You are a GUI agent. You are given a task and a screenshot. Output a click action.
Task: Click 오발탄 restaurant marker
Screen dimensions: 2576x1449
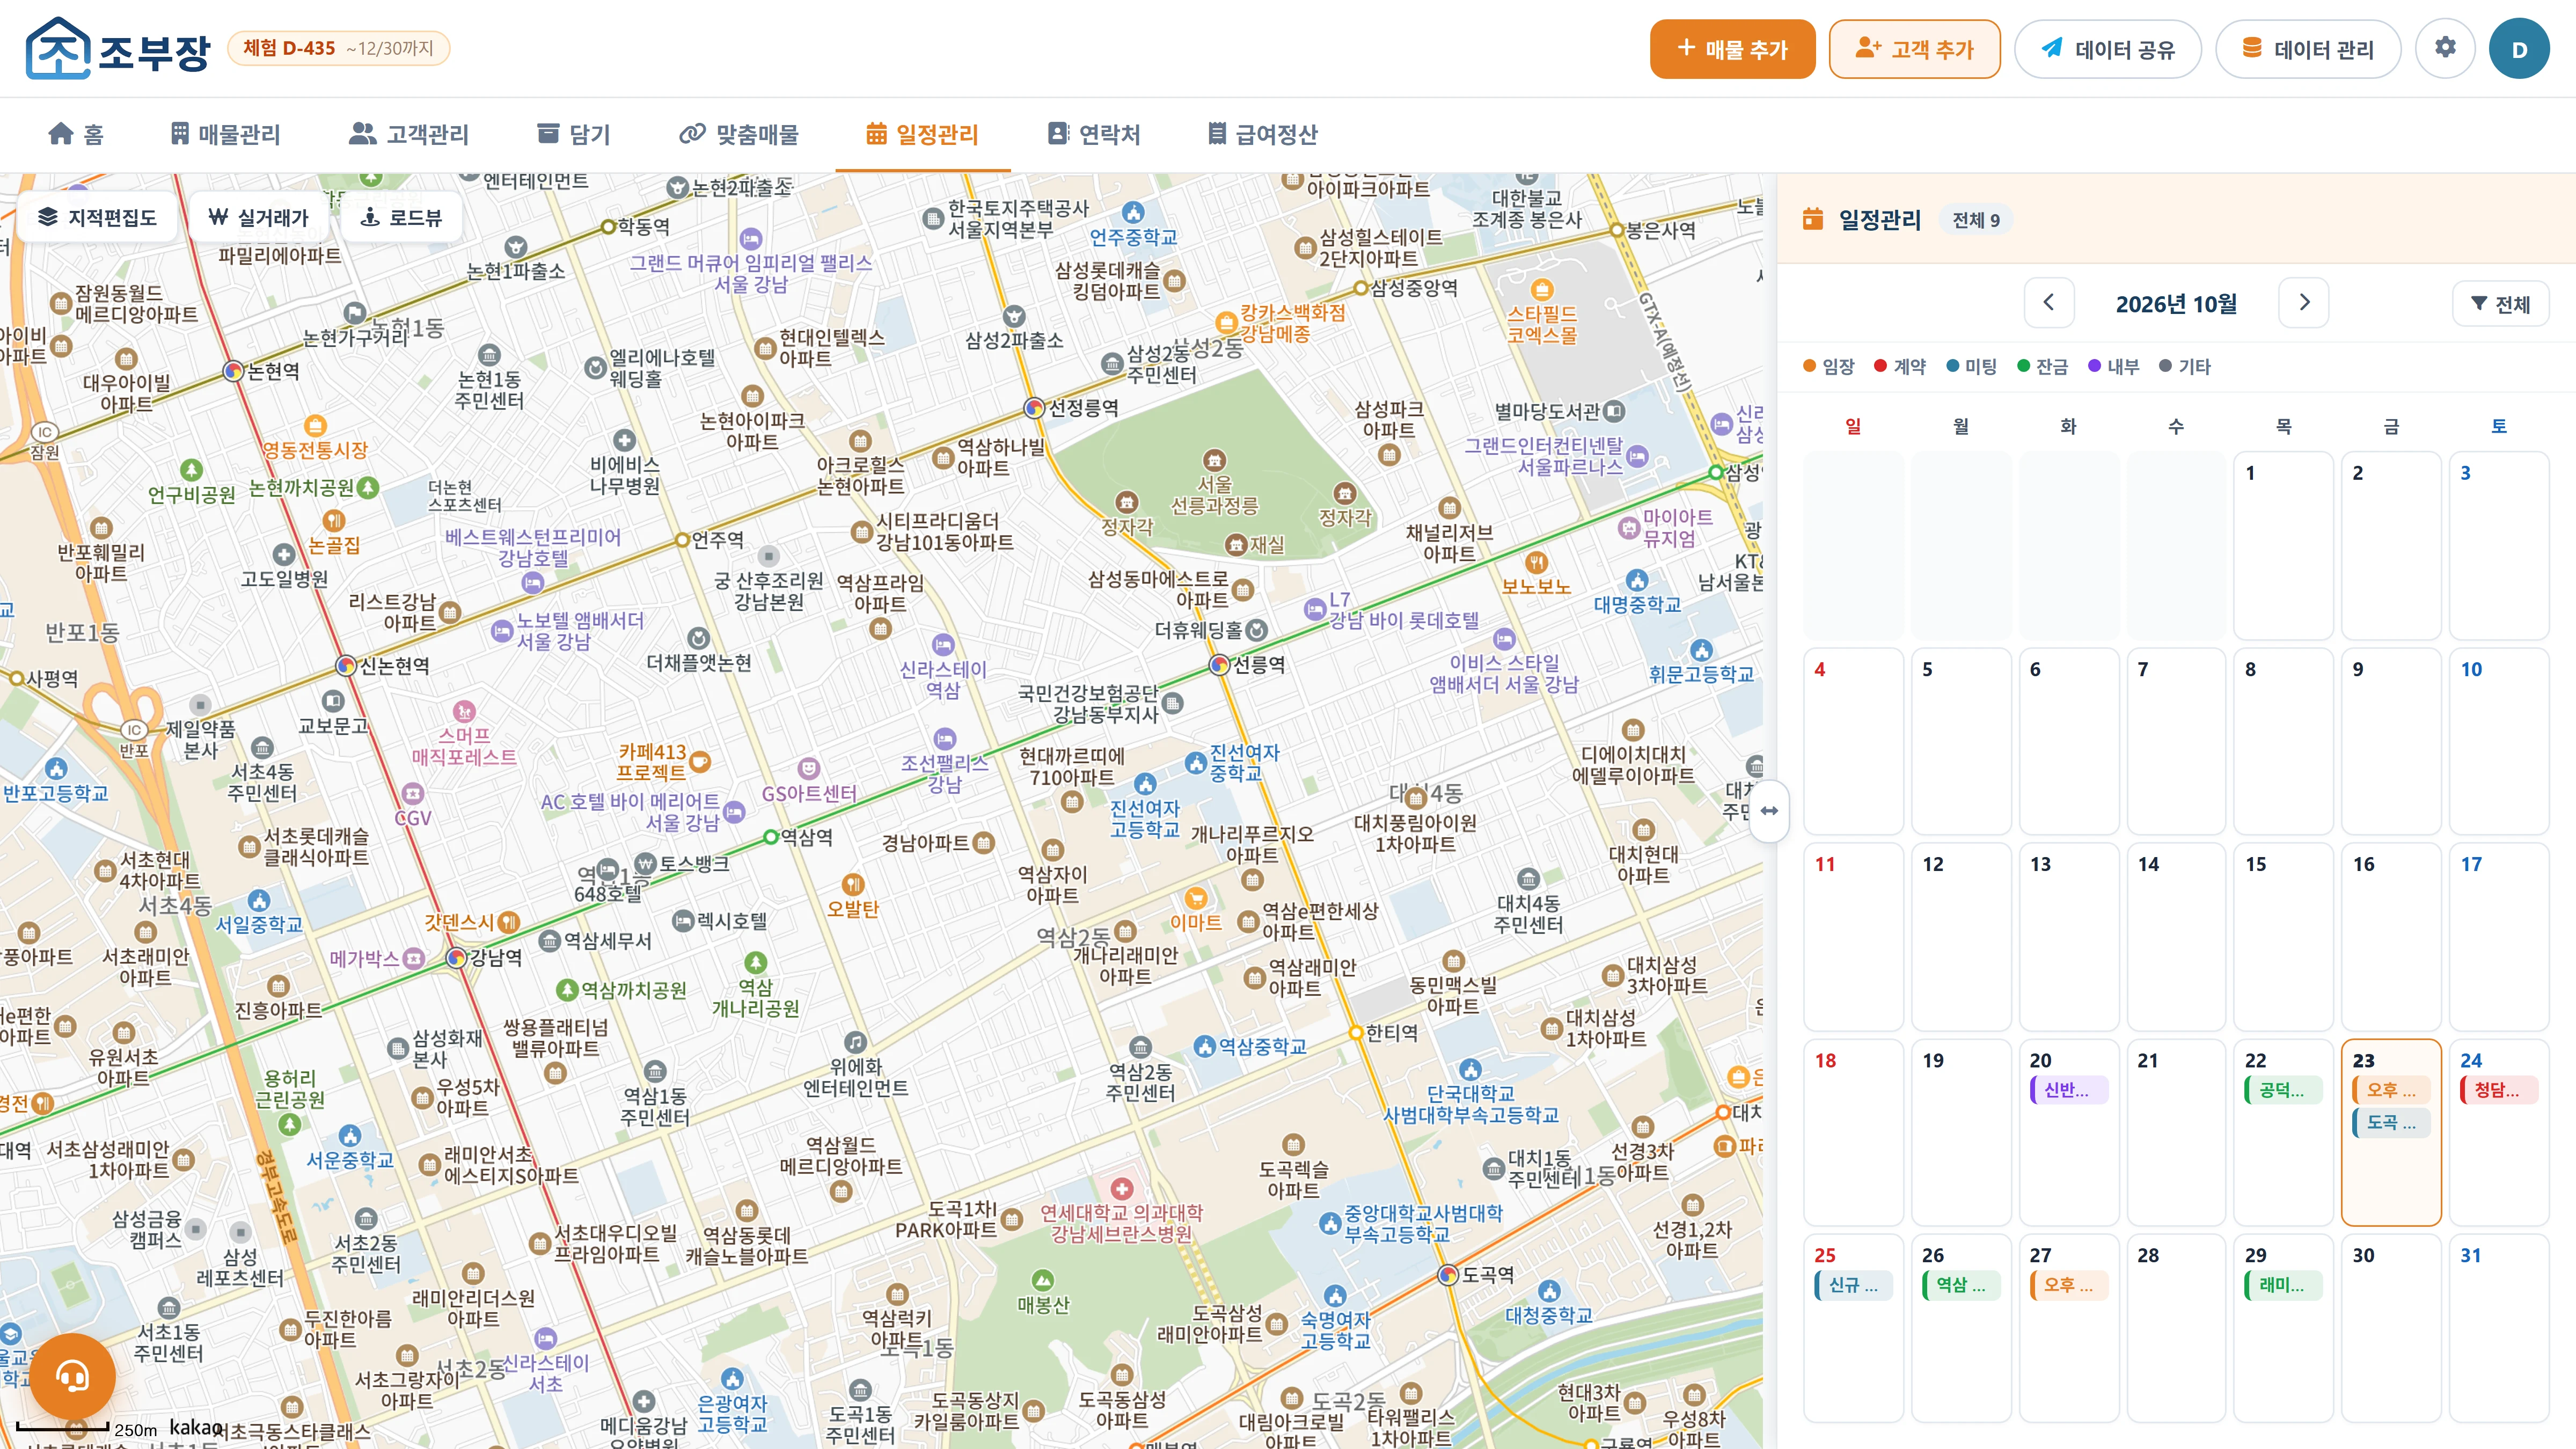coord(852,884)
